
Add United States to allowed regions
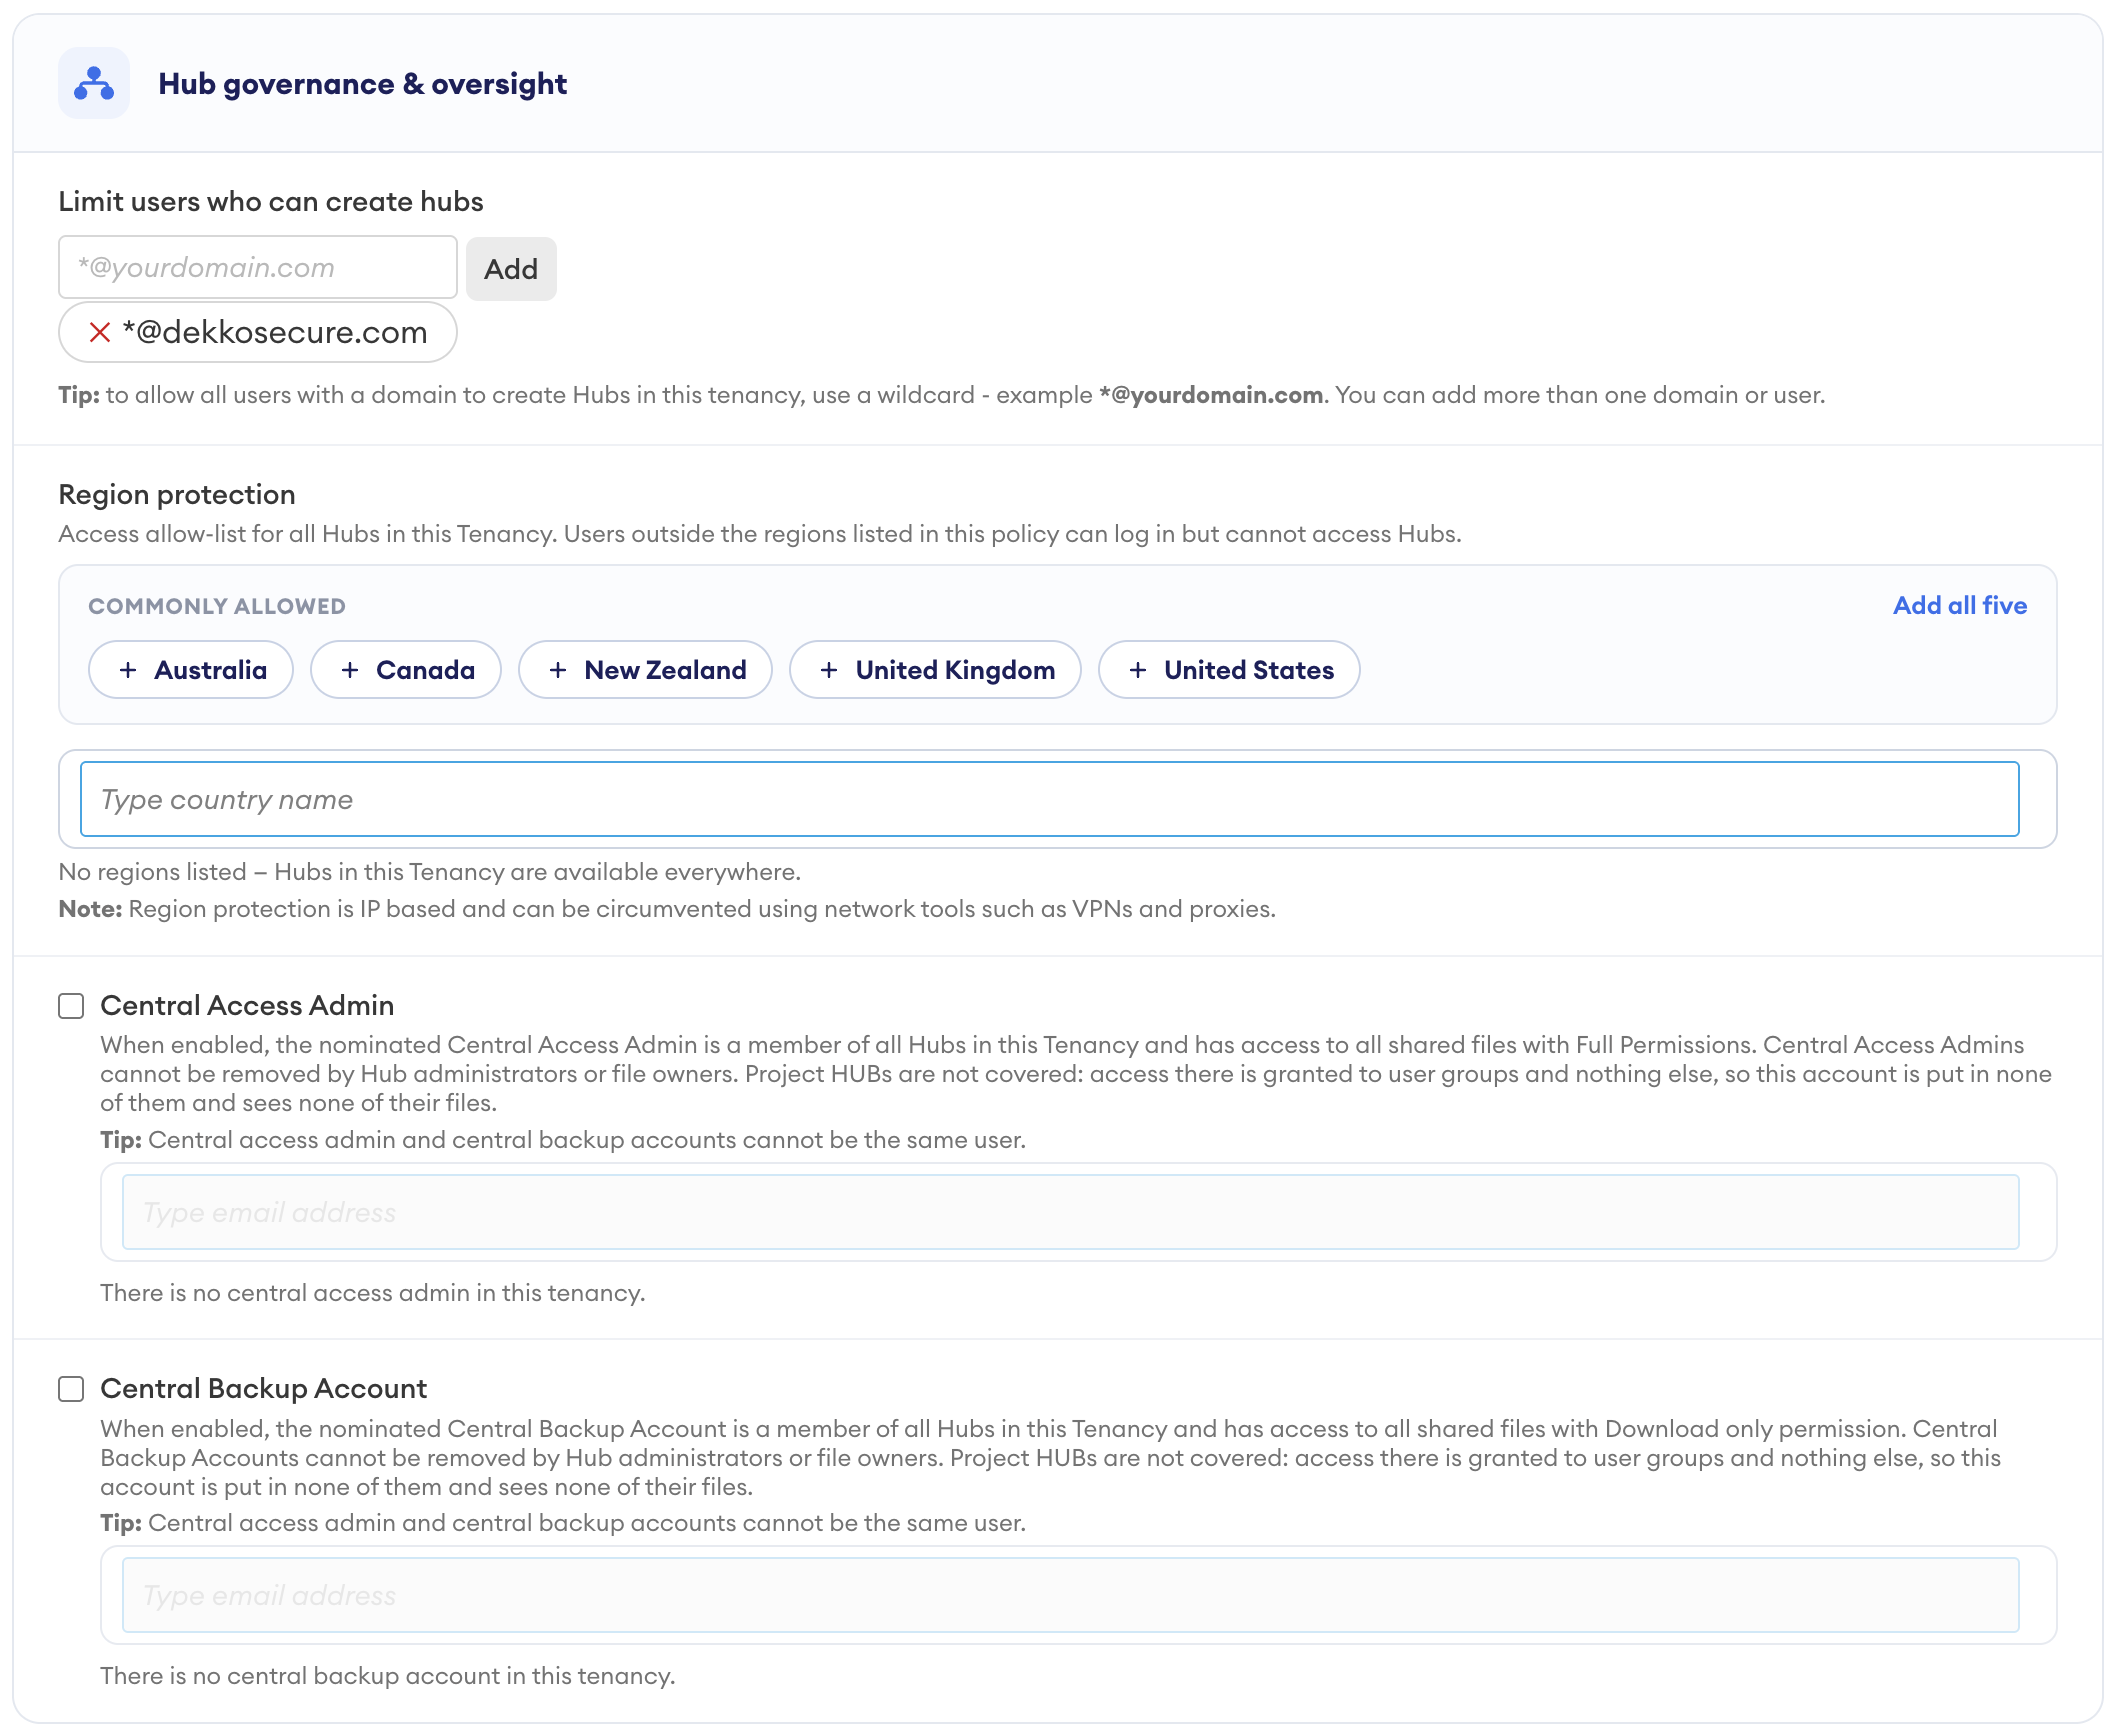1229,670
